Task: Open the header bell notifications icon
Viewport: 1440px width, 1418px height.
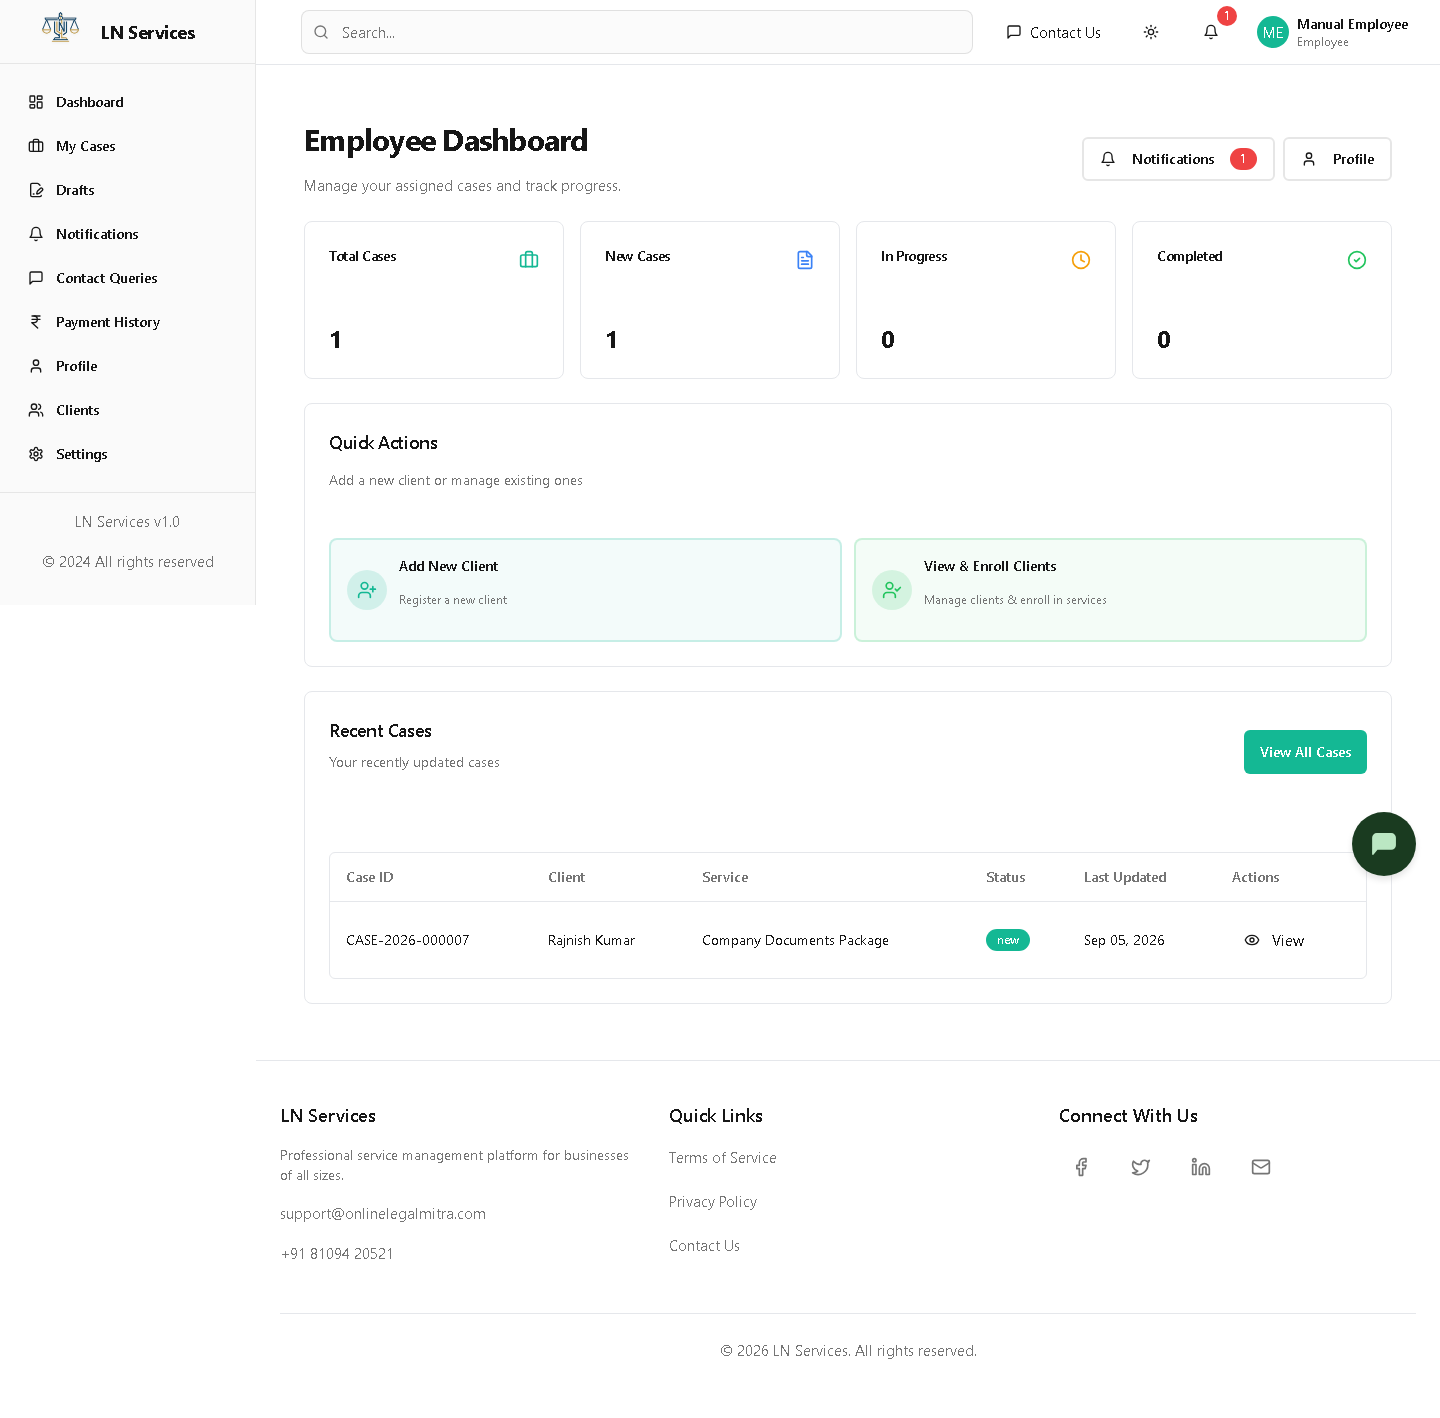Action: tap(1211, 32)
